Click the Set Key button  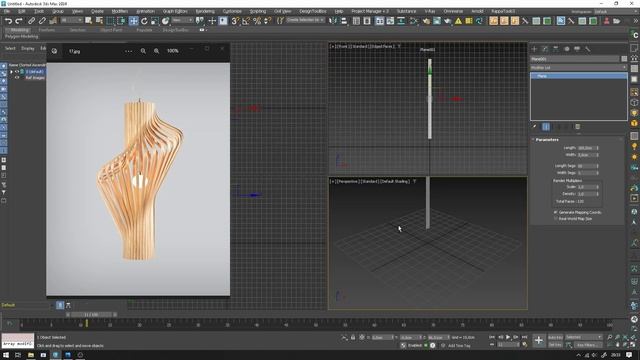tap(555, 345)
